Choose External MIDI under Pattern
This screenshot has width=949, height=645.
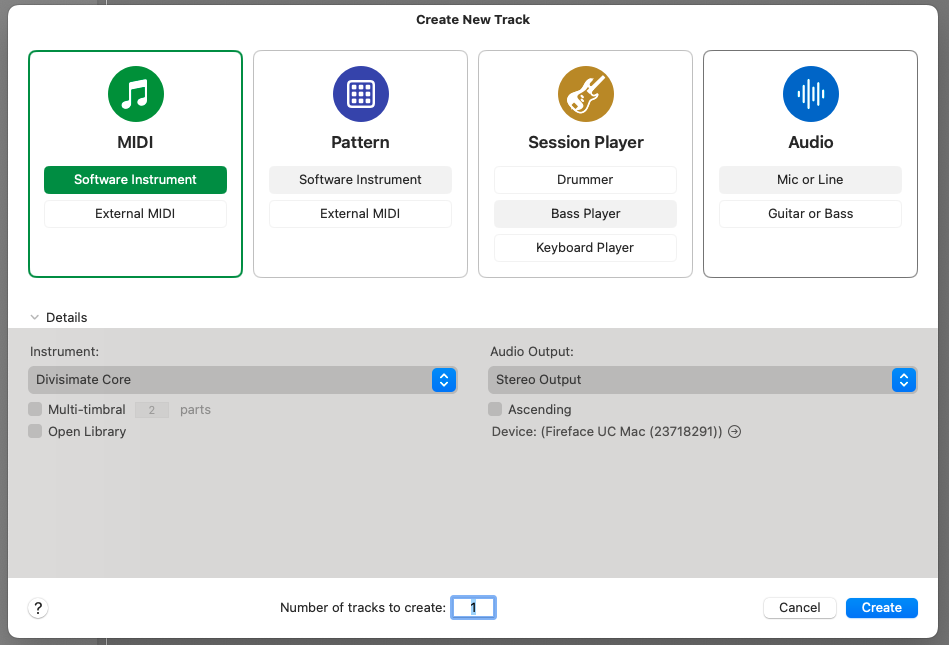(x=360, y=214)
